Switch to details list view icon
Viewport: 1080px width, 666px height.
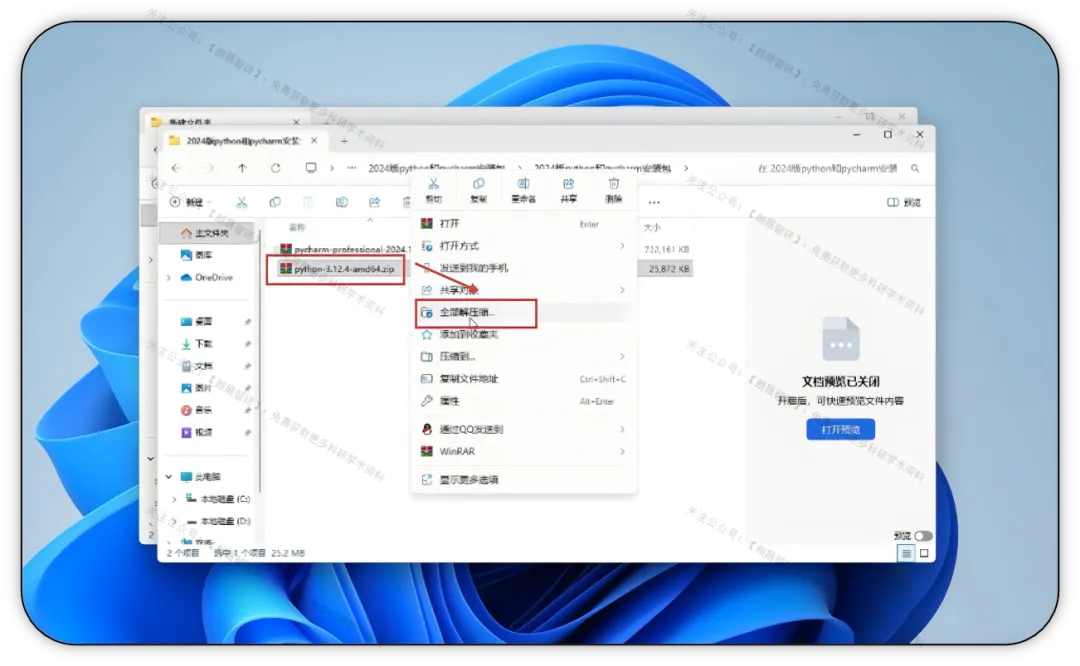point(906,553)
